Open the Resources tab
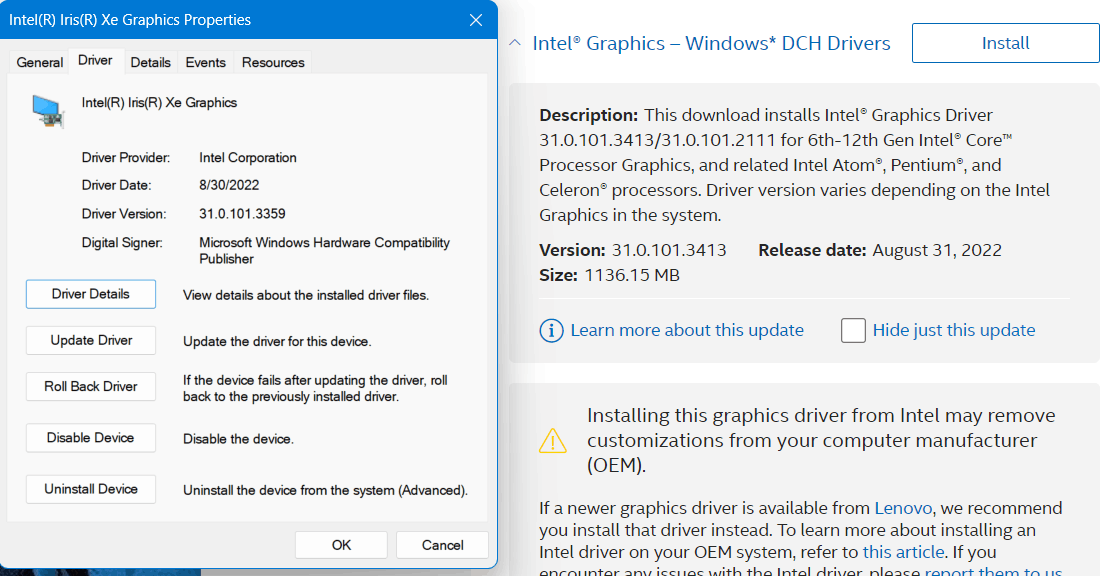 [x=273, y=62]
